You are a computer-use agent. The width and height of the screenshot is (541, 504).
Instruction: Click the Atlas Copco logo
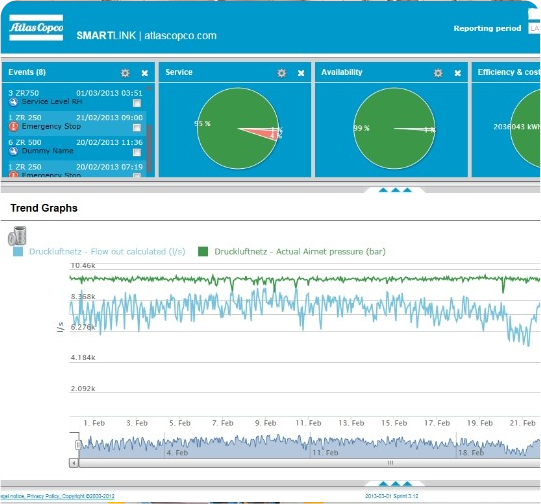pyautogui.click(x=36, y=28)
